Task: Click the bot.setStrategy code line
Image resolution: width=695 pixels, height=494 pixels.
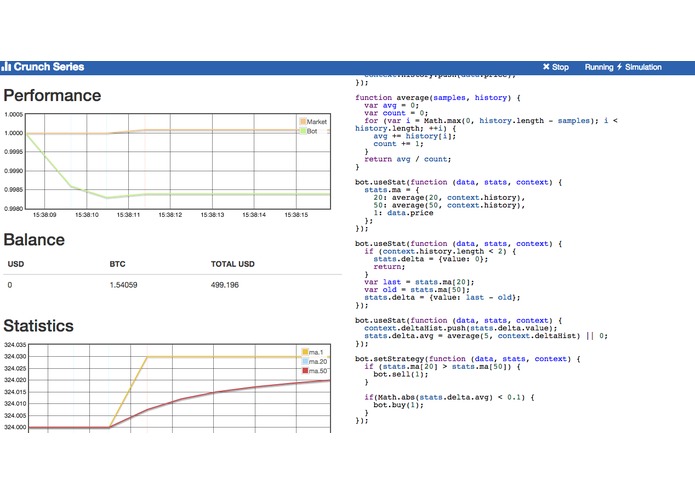Action: [x=468, y=359]
